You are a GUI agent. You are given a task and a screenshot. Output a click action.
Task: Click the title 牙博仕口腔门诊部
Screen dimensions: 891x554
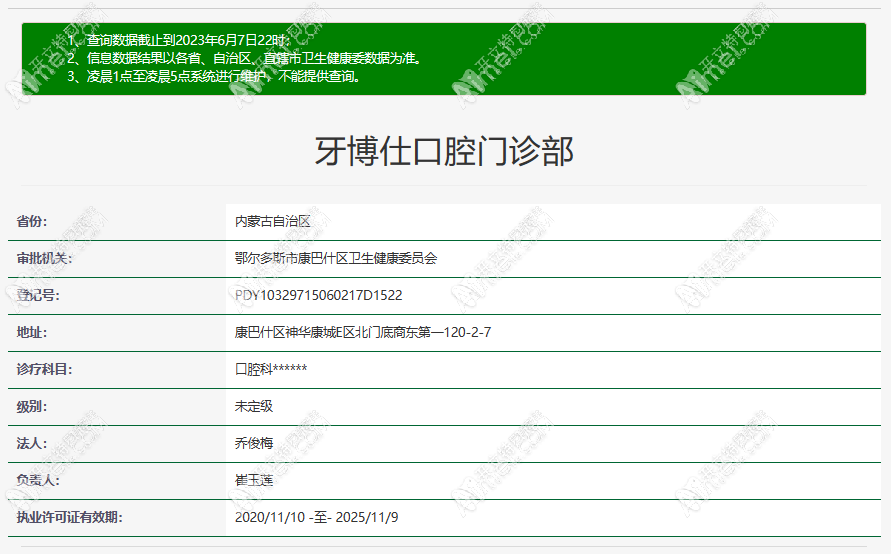point(444,151)
